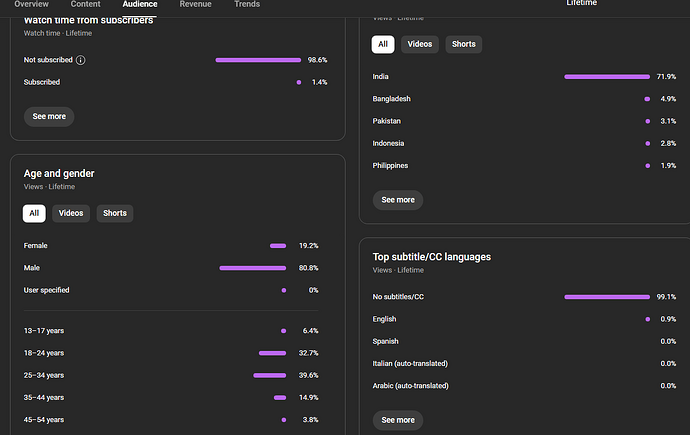This screenshot has height=435, width=690.
Task: Click the India country link
Action: point(380,77)
